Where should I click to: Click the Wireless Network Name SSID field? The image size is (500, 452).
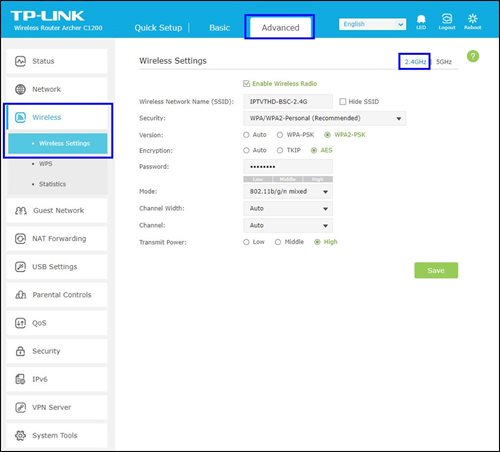288,102
